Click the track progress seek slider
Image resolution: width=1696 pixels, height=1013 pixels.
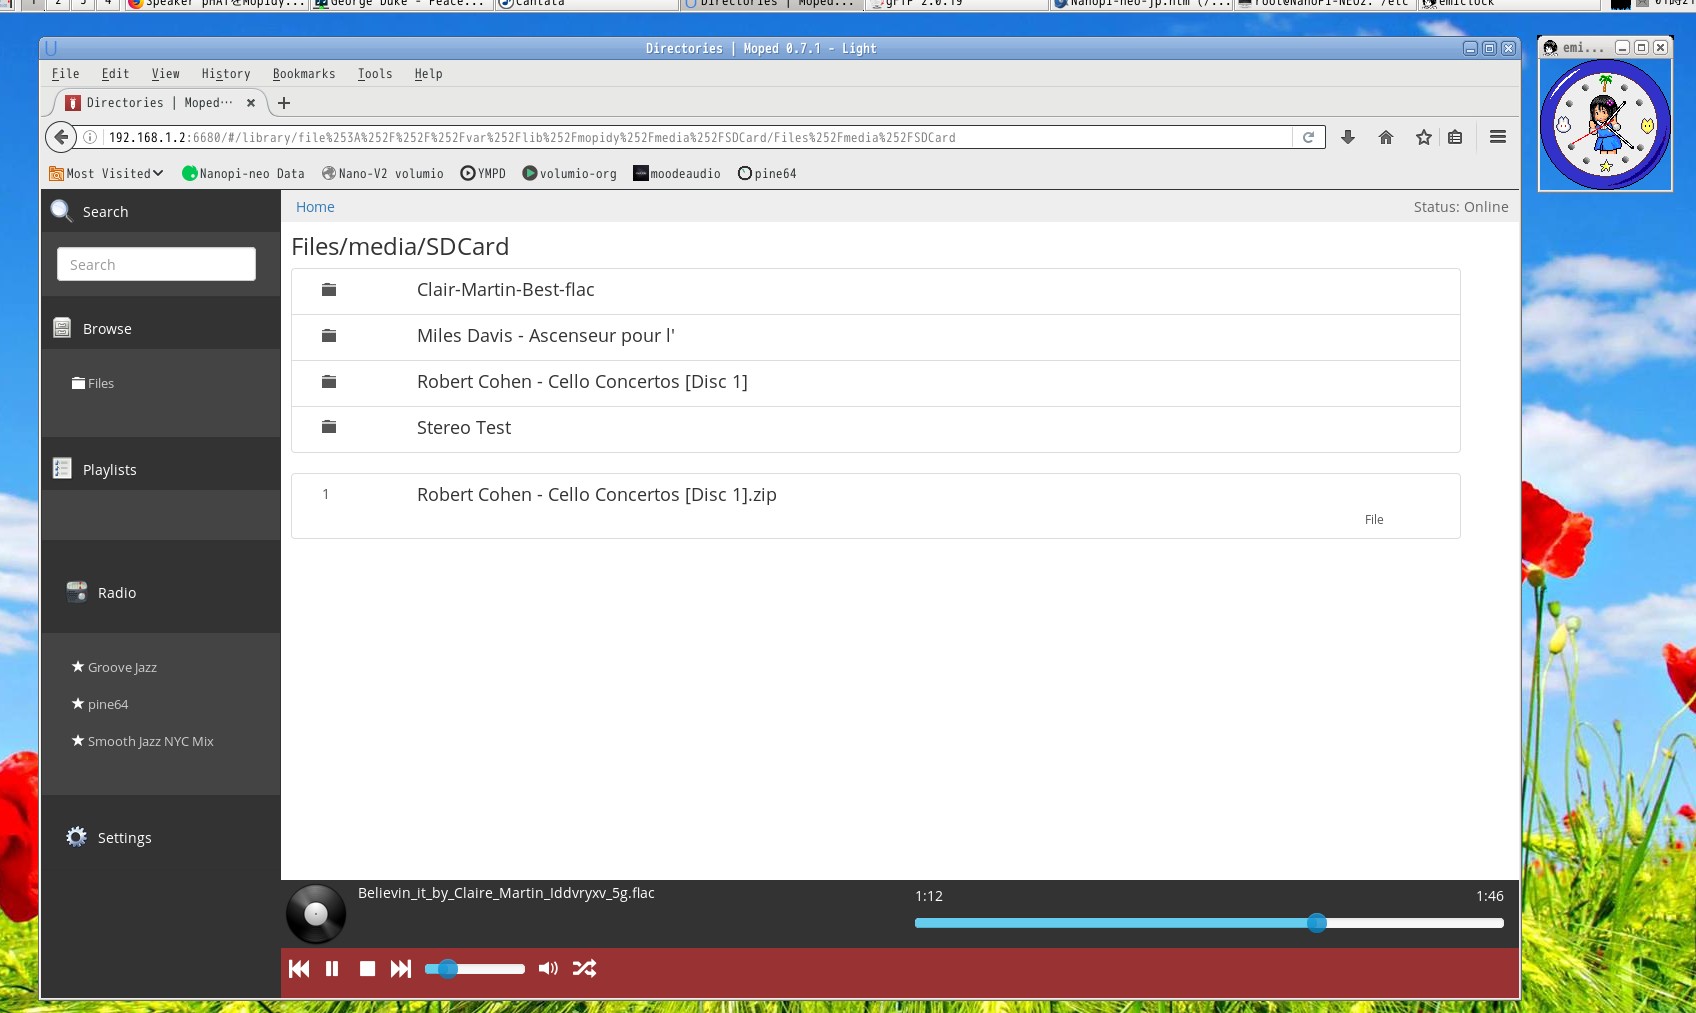point(1208,923)
